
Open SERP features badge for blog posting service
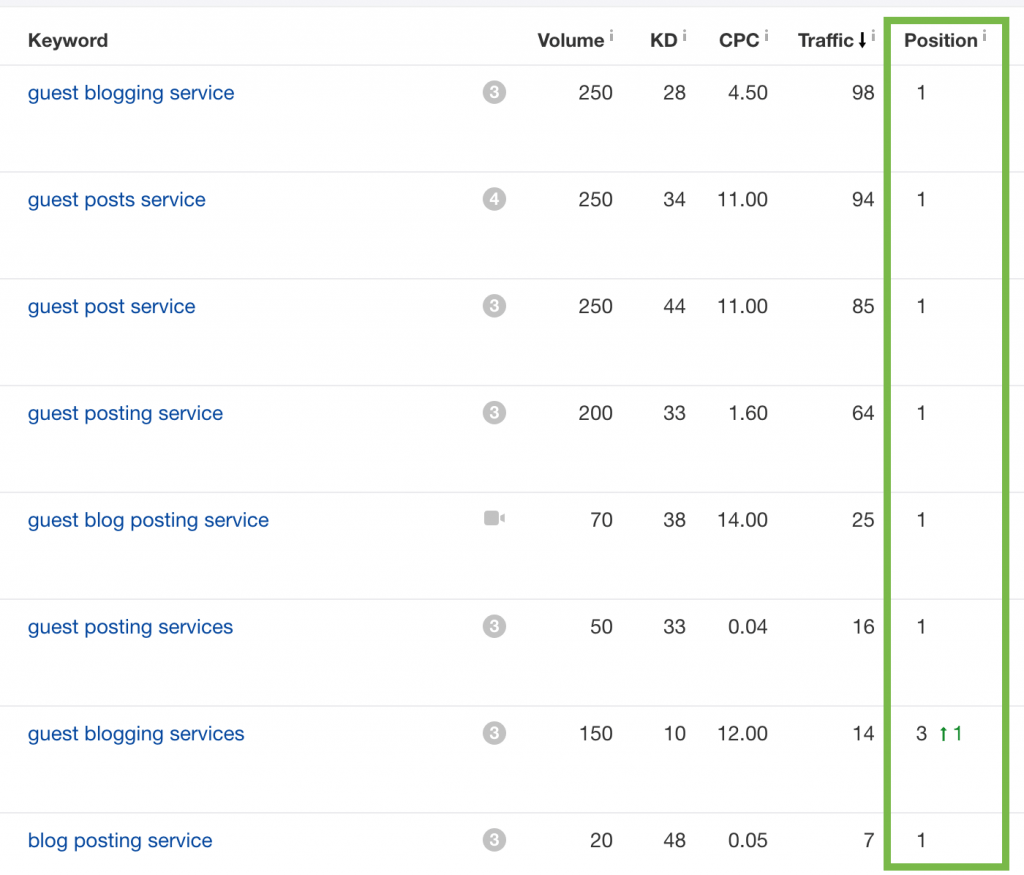coord(494,840)
